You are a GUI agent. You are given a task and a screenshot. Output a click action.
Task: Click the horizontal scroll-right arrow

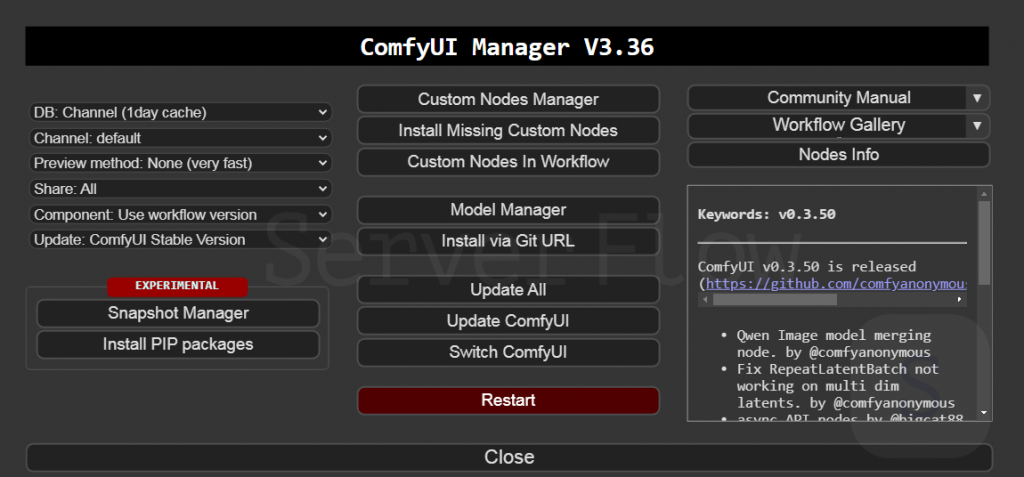pyautogui.click(x=960, y=299)
